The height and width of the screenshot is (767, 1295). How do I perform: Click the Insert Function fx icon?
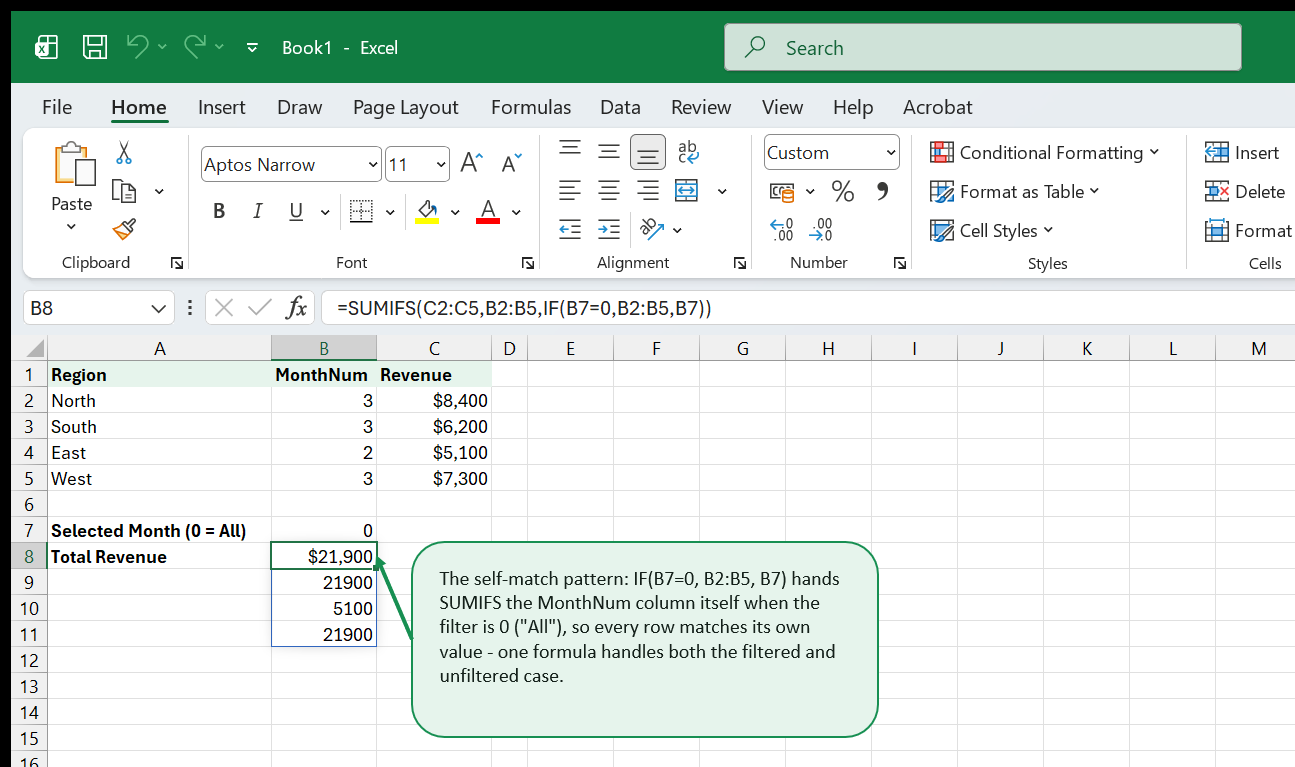pos(296,308)
